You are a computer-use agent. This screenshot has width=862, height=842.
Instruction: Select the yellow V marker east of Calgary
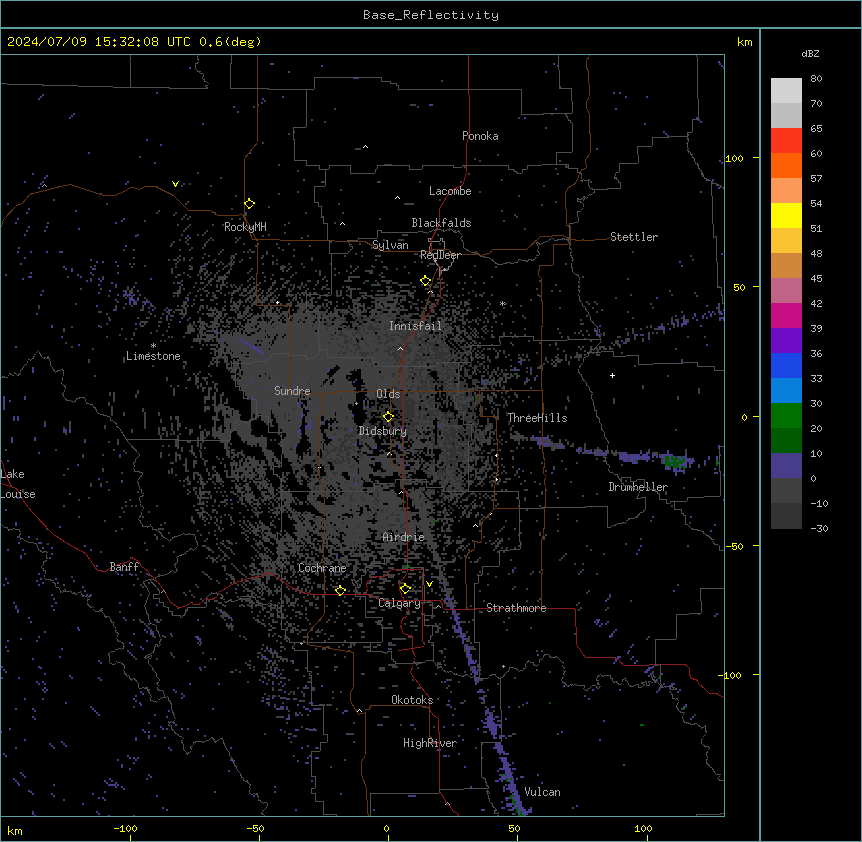click(429, 584)
